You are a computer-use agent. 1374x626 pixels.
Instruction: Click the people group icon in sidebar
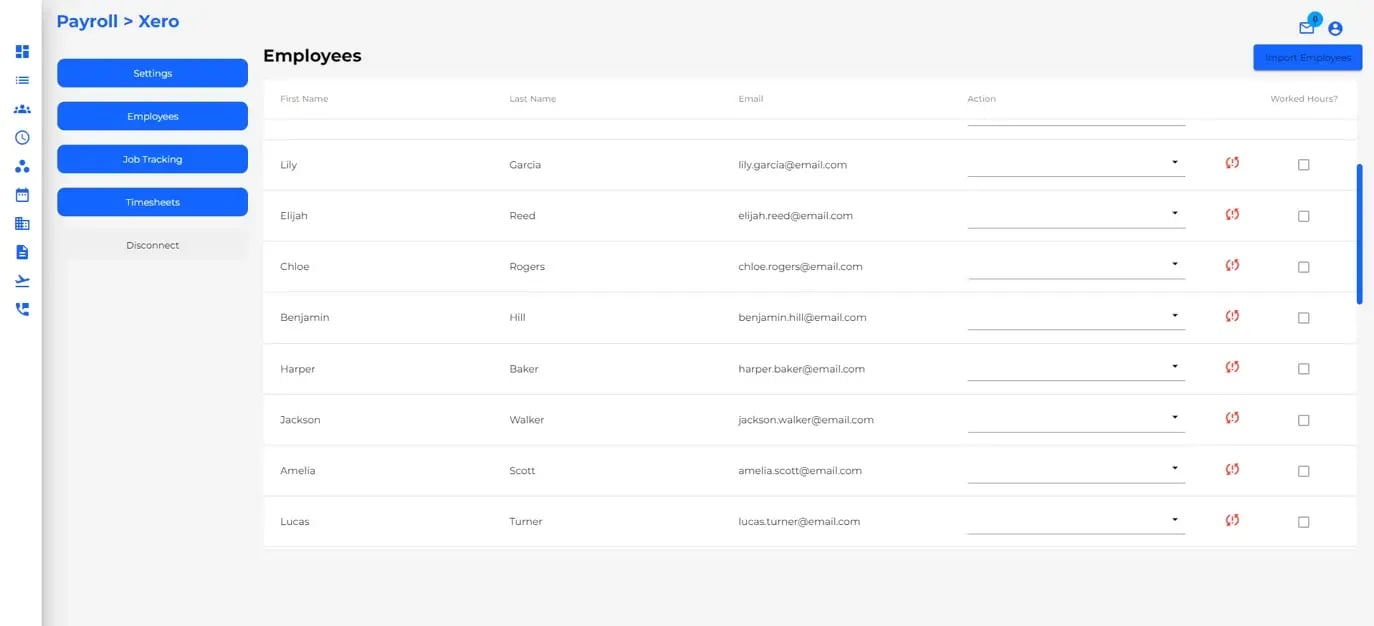coord(22,109)
